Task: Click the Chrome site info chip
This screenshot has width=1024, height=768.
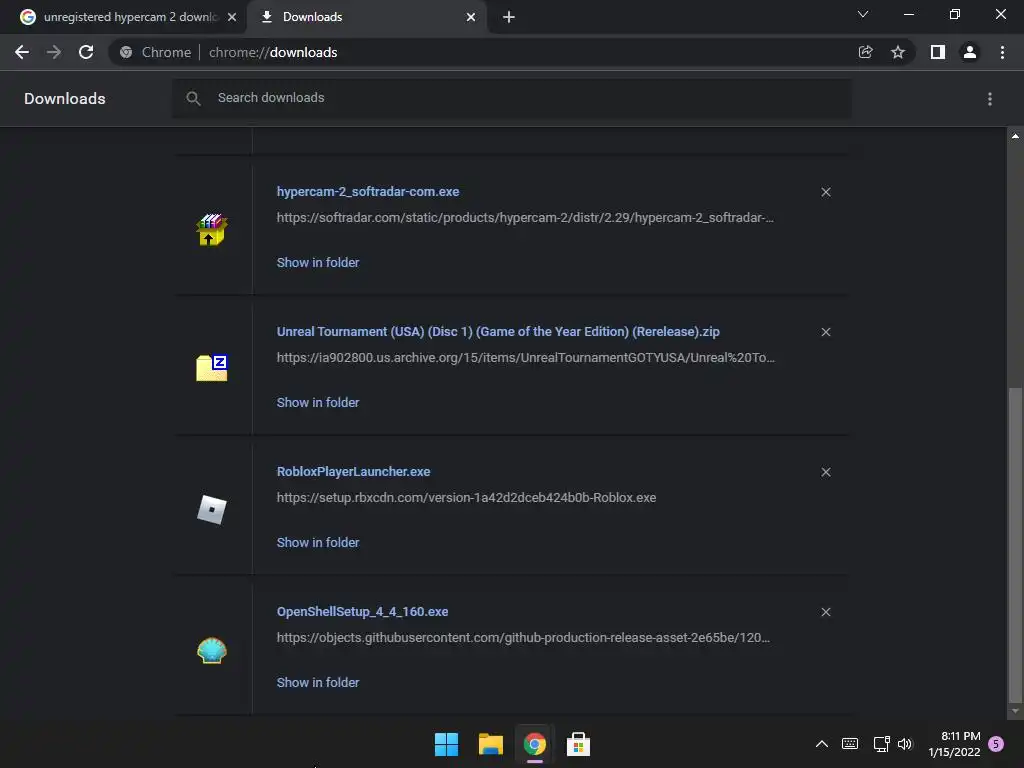Action: click(155, 52)
